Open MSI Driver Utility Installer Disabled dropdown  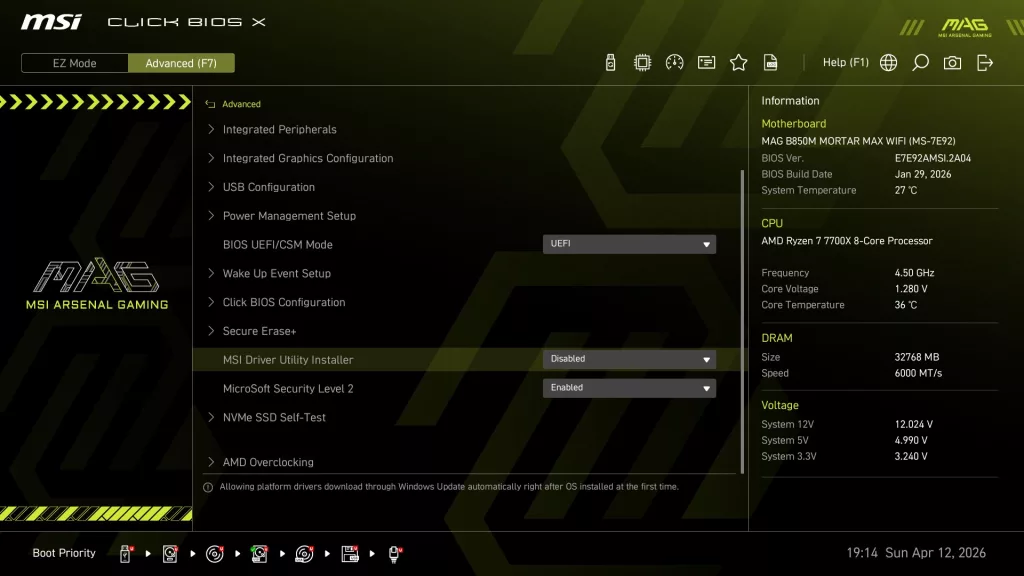630,359
